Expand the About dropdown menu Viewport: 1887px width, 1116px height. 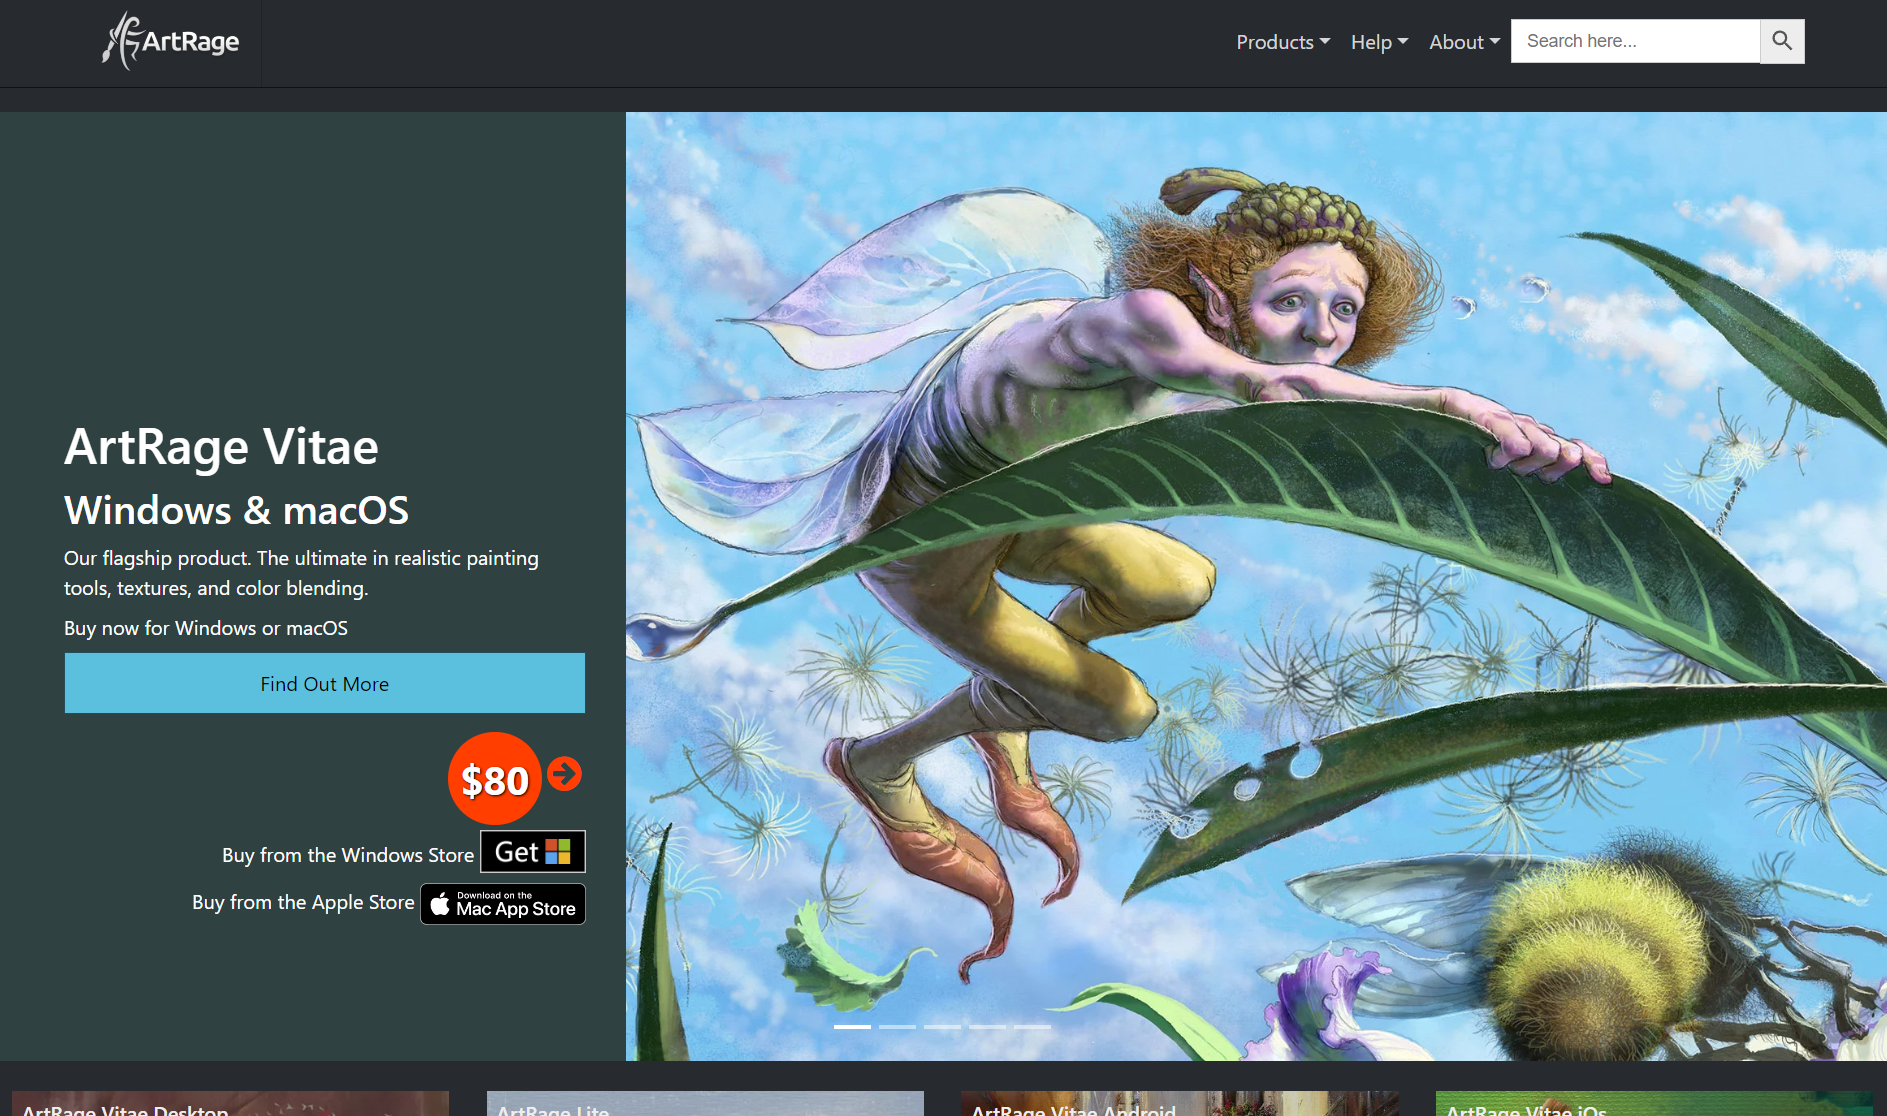pyautogui.click(x=1464, y=42)
